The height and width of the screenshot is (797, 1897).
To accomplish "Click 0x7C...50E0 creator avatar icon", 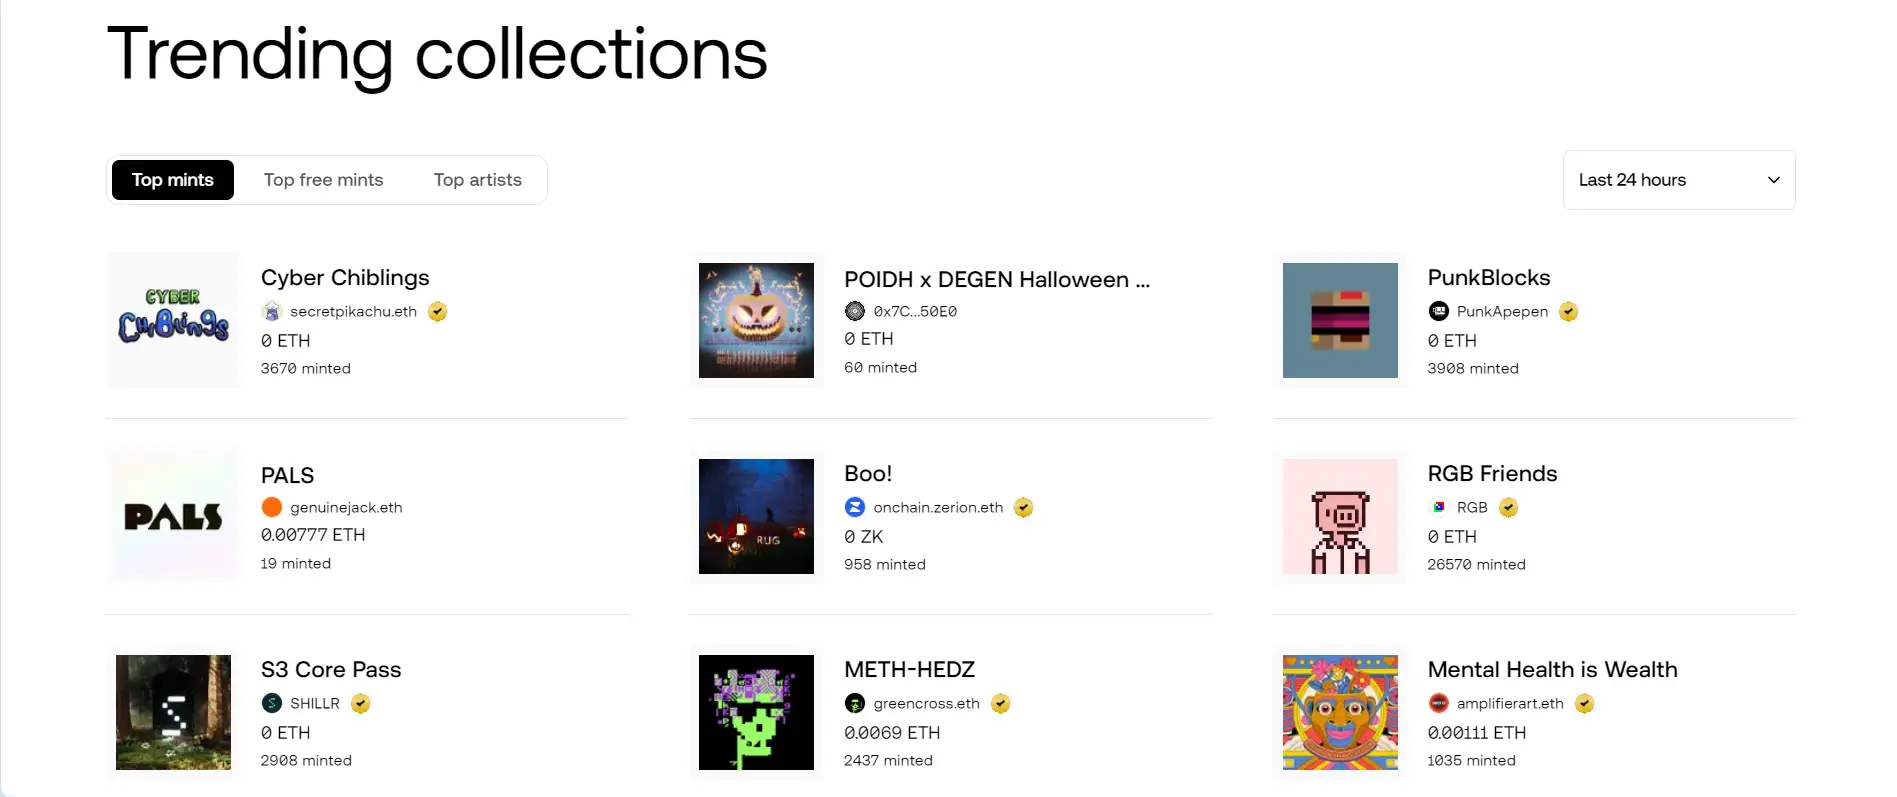I will pyautogui.click(x=855, y=311).
